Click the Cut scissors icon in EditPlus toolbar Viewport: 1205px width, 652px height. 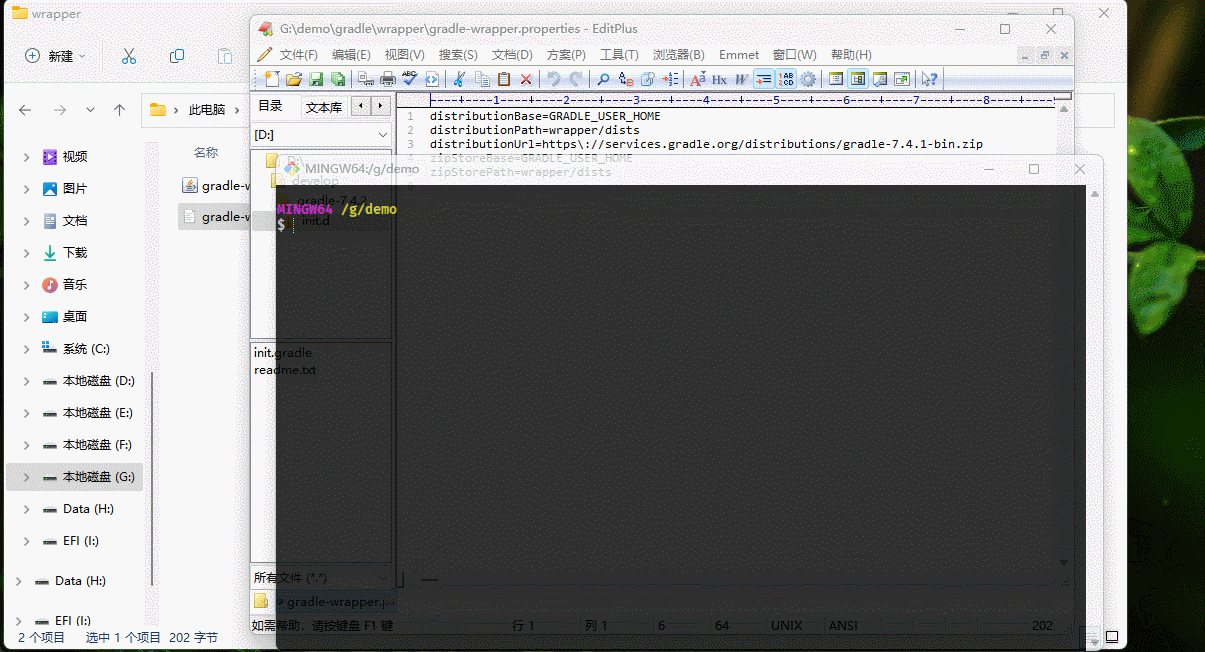click(459, 79)
